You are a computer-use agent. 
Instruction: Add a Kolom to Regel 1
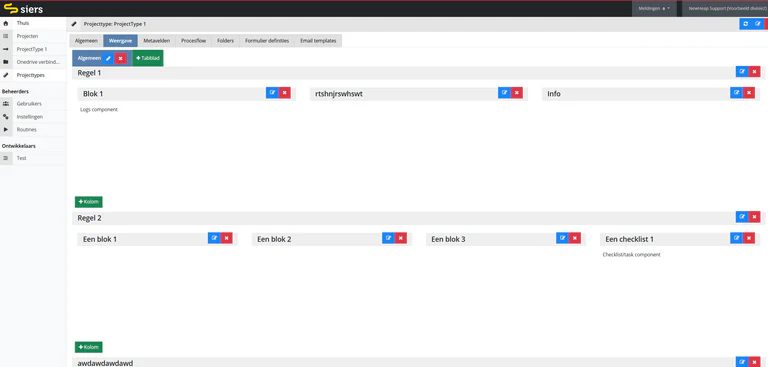89,202
